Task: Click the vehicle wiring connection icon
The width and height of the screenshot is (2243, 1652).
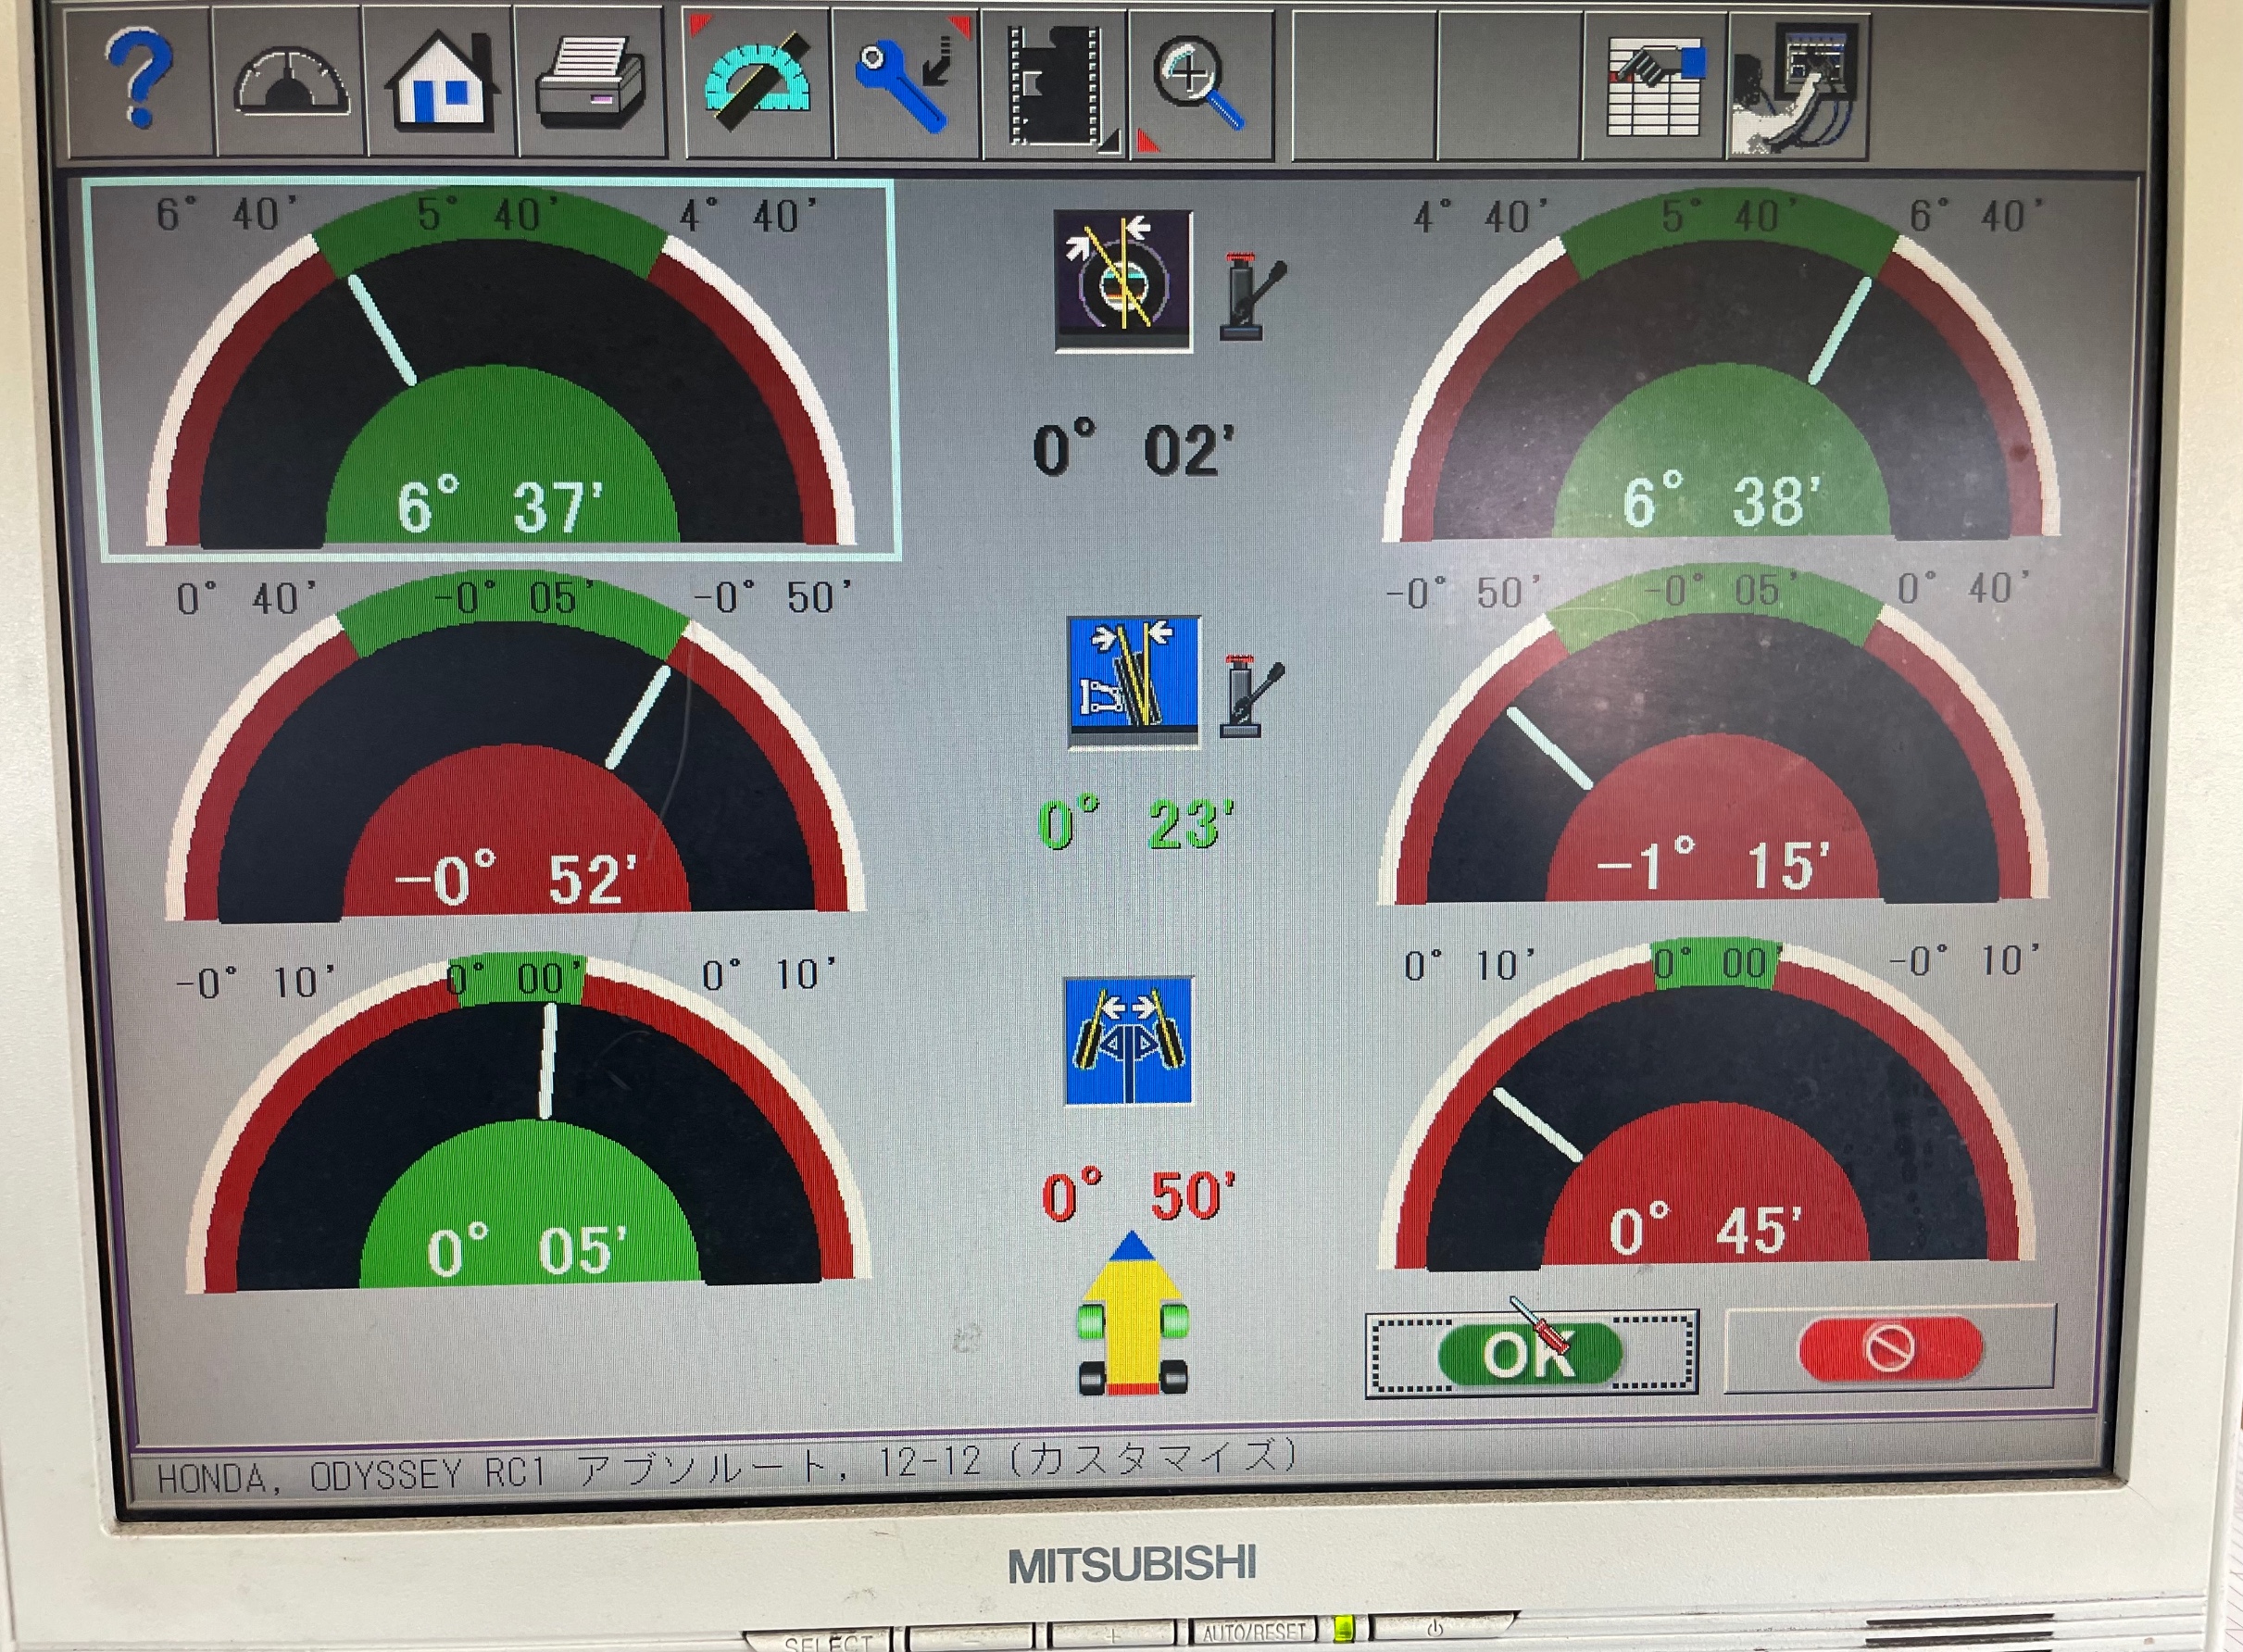Action: pyautogui.click(x=1797, y=88)
